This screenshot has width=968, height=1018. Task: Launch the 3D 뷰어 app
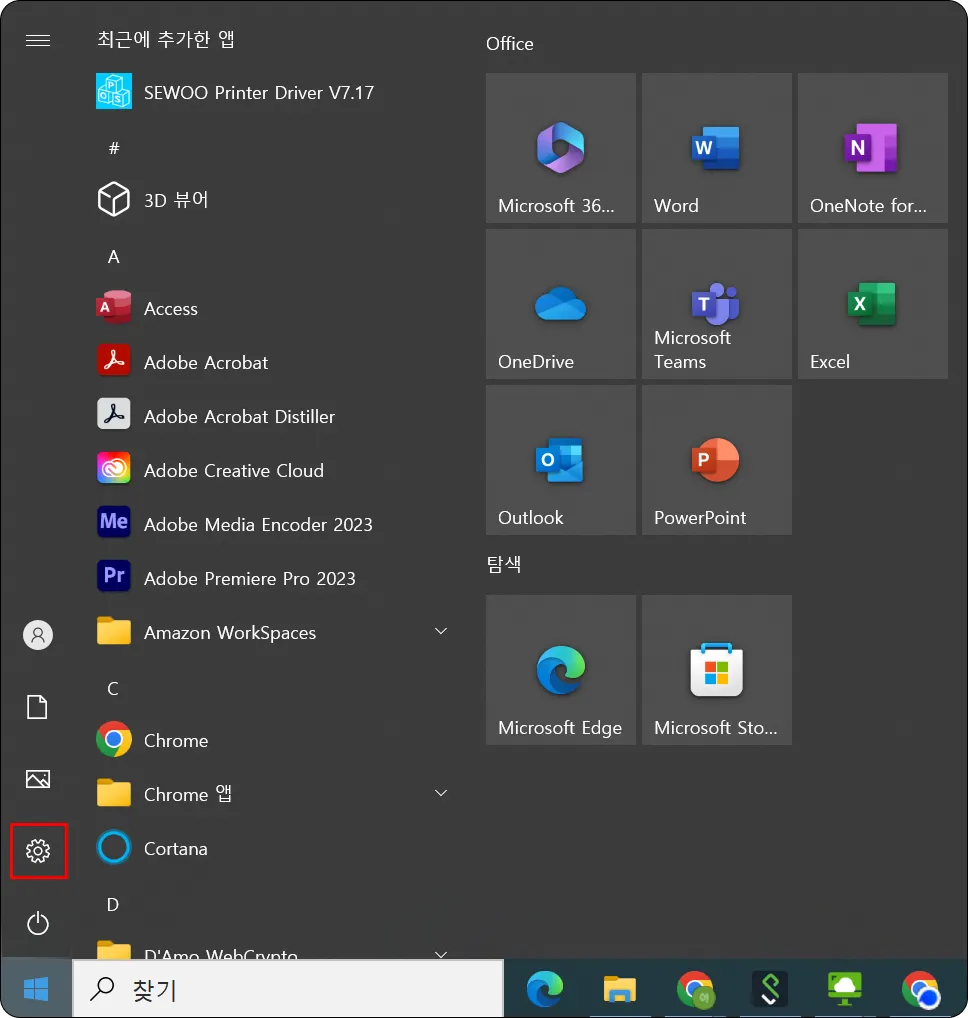tap(273, 199)
